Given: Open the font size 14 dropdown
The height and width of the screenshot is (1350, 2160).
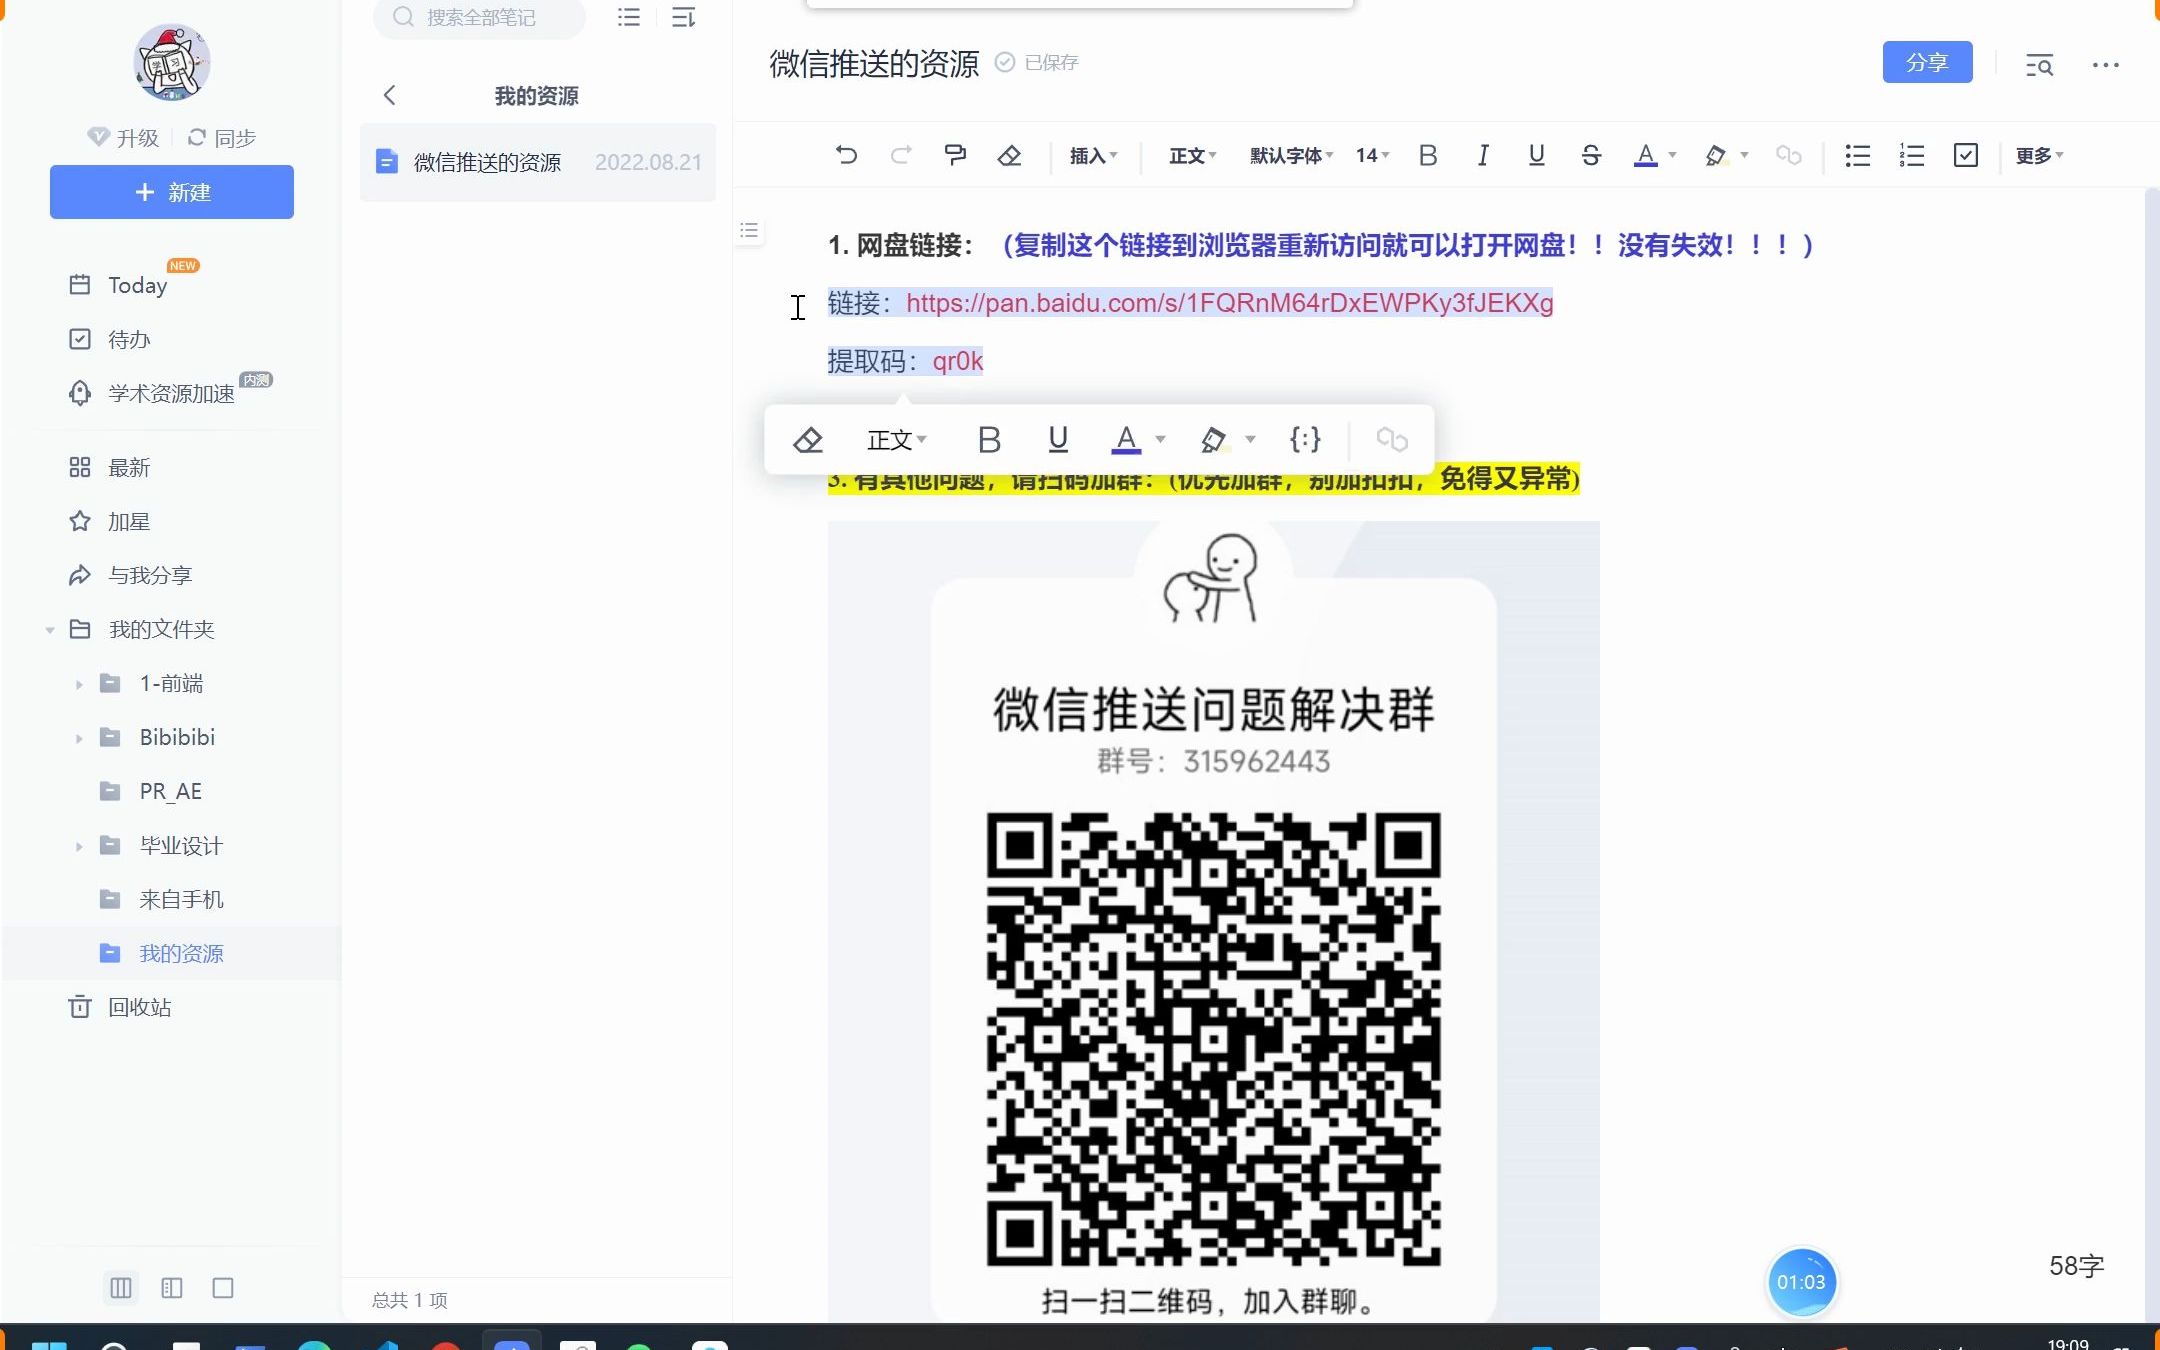Looking at the screenshot, I should [1372, 155].
